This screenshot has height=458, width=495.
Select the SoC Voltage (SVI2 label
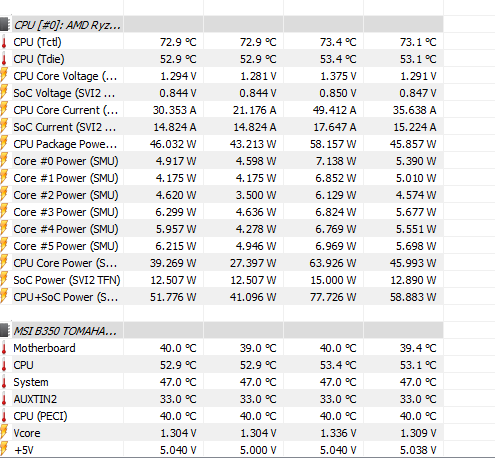point(64,93)
